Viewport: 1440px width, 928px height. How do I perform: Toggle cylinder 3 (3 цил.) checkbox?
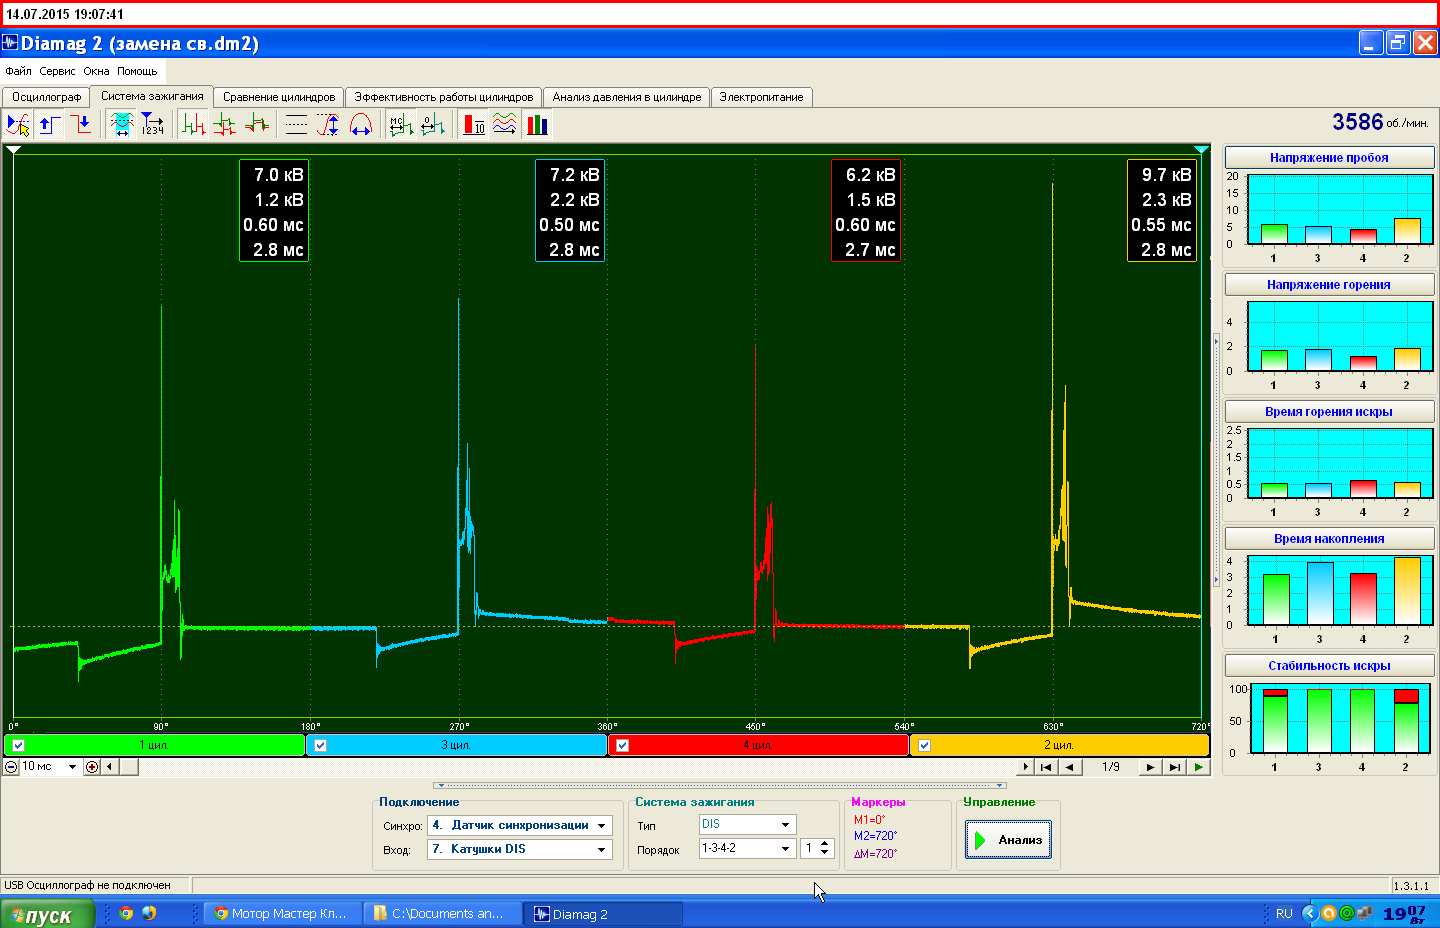(x=320, y=745)
